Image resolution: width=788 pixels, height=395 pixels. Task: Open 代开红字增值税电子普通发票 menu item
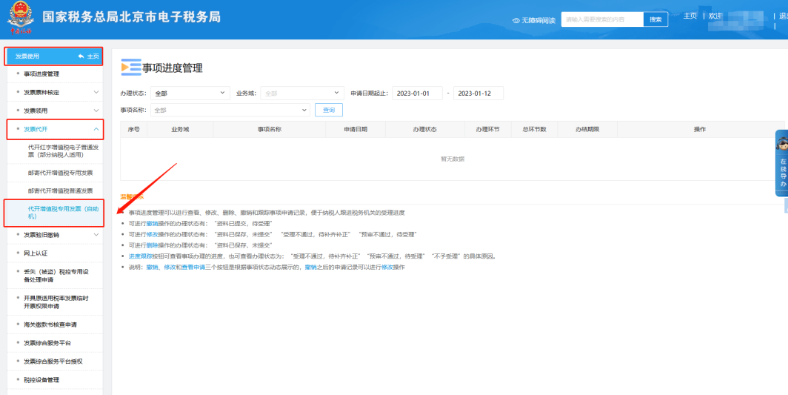(63, 151)
